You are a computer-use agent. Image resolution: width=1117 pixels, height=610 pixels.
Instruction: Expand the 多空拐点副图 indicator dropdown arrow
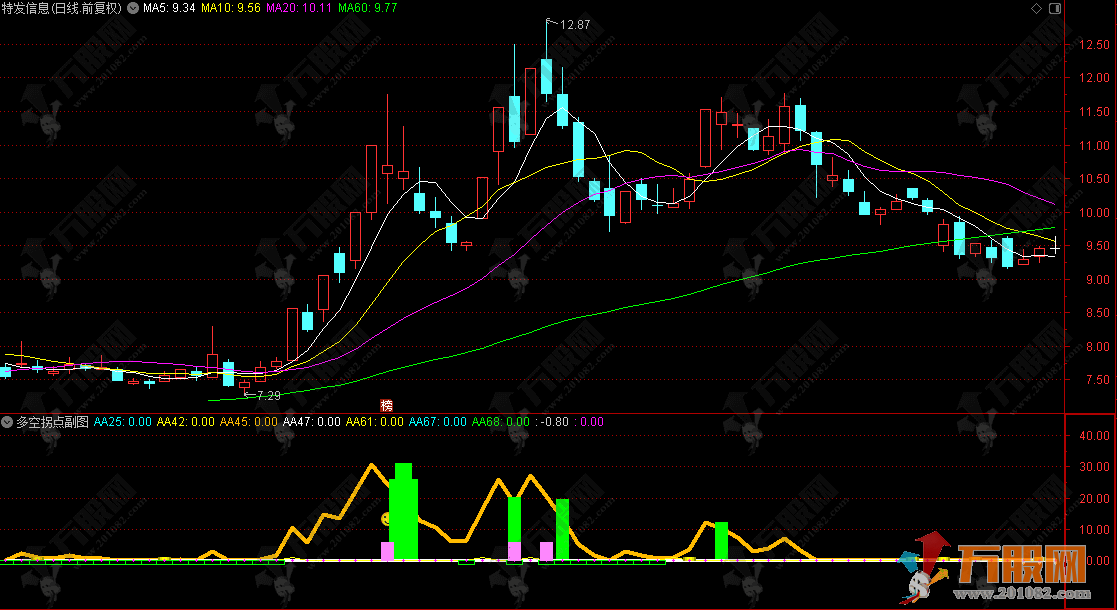coord(7,422)
